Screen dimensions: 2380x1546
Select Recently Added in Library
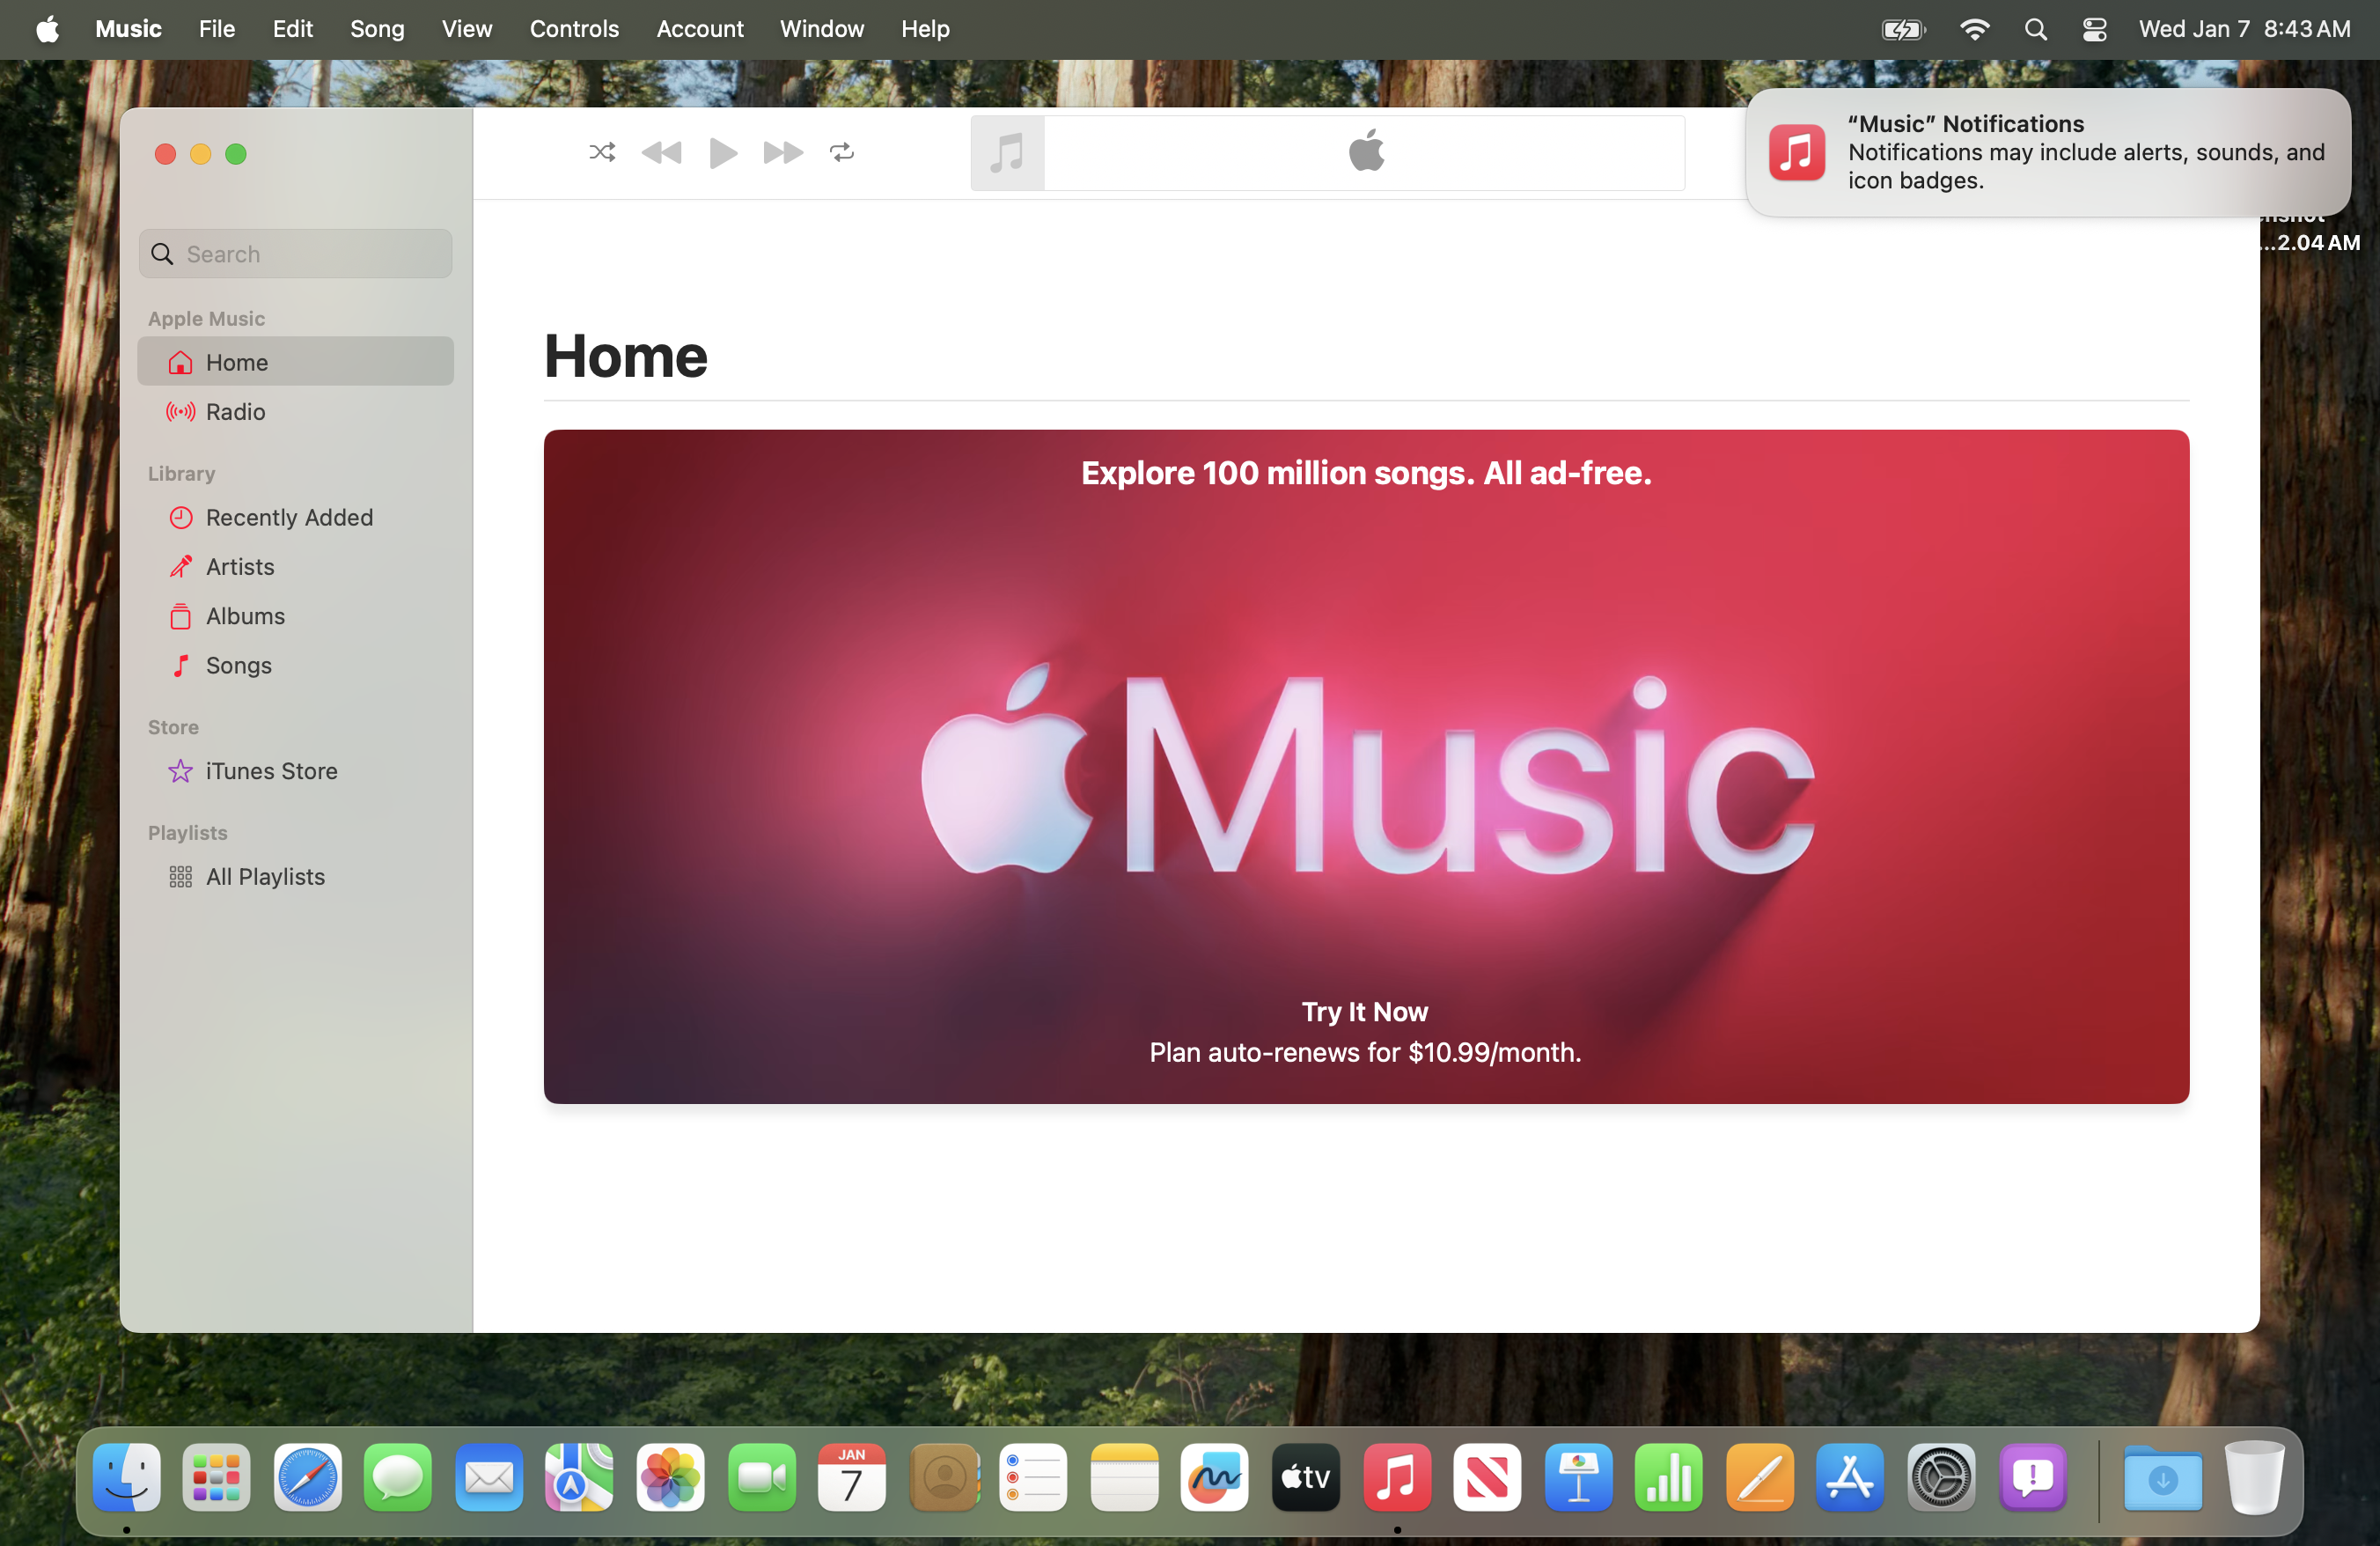289,517
